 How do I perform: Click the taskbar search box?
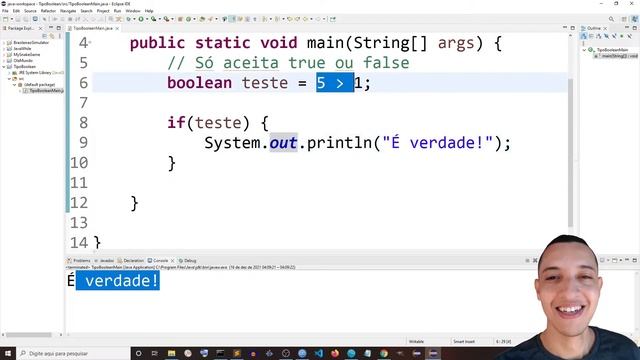[73, 353]
